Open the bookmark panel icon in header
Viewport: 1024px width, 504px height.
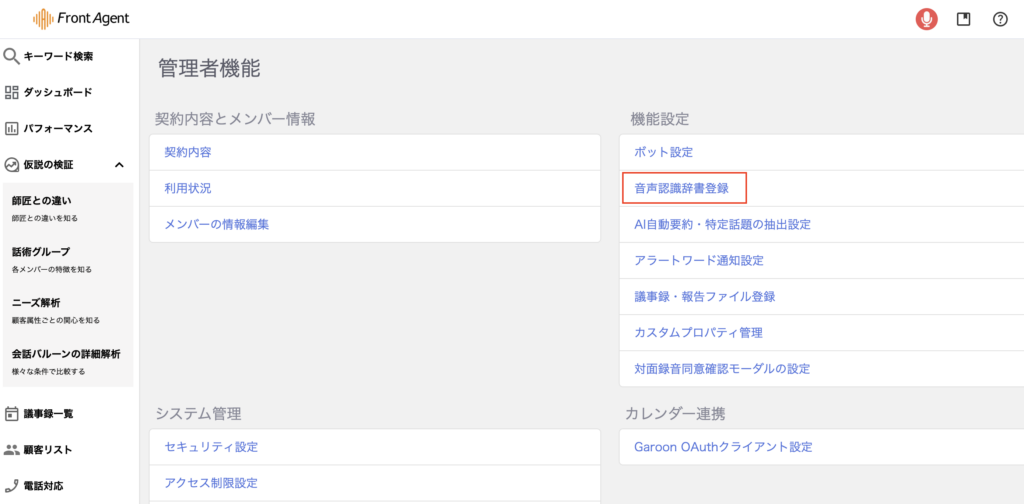[x=964, y=19]
